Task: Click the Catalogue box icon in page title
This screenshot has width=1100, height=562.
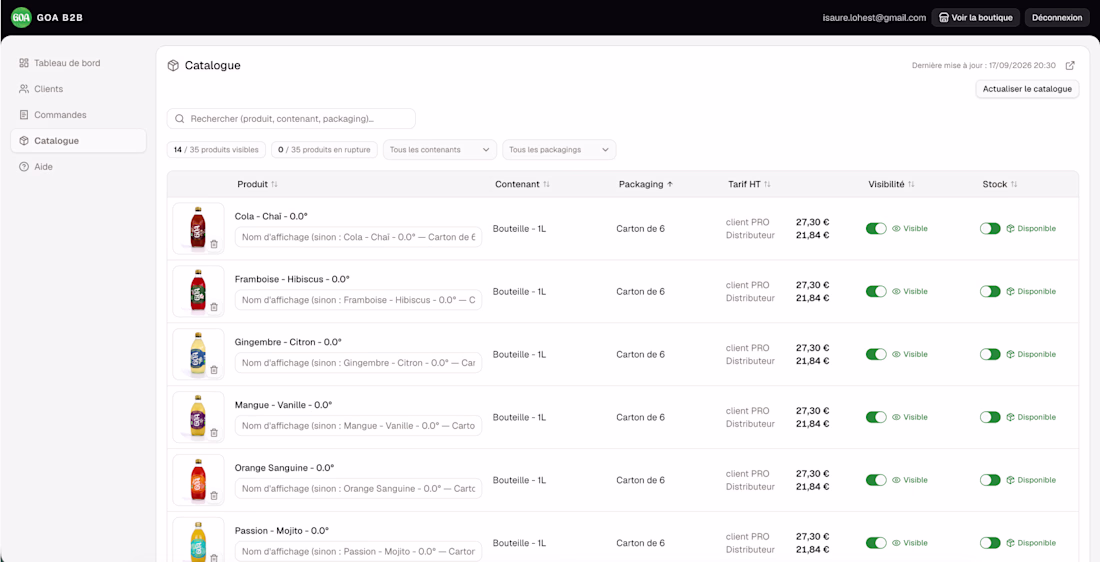Action: [x=173, y=65]
